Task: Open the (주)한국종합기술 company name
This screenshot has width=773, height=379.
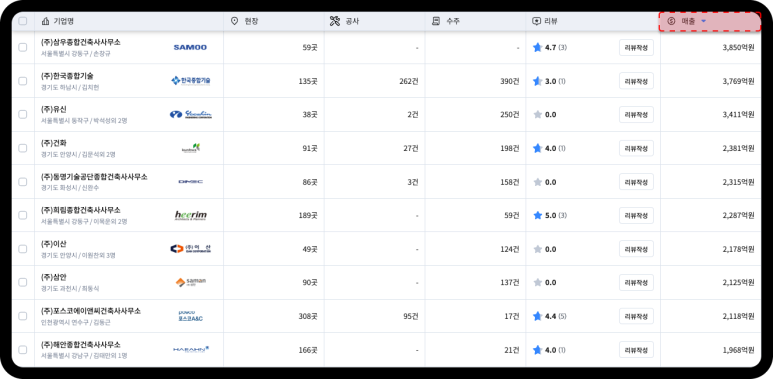Action: click(67, 76)
